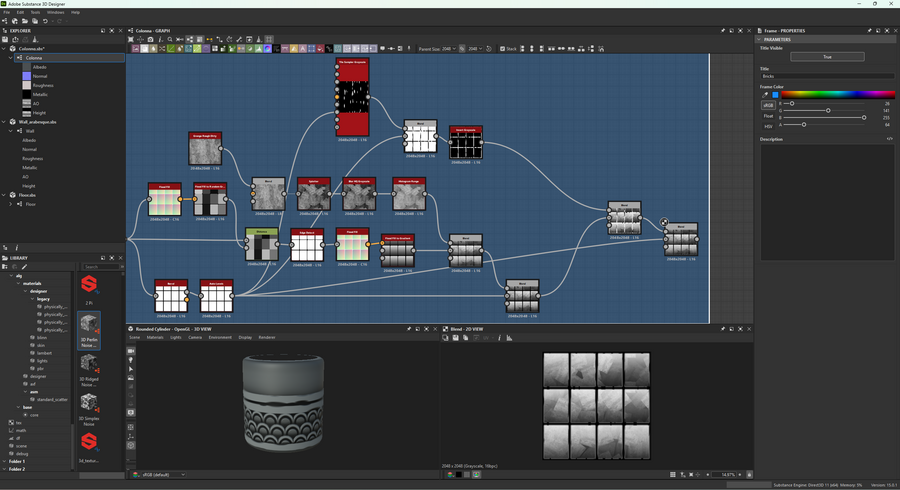
Task: Select the 3D Ridged Noise library thumbnail
Action: pos(89,363)
